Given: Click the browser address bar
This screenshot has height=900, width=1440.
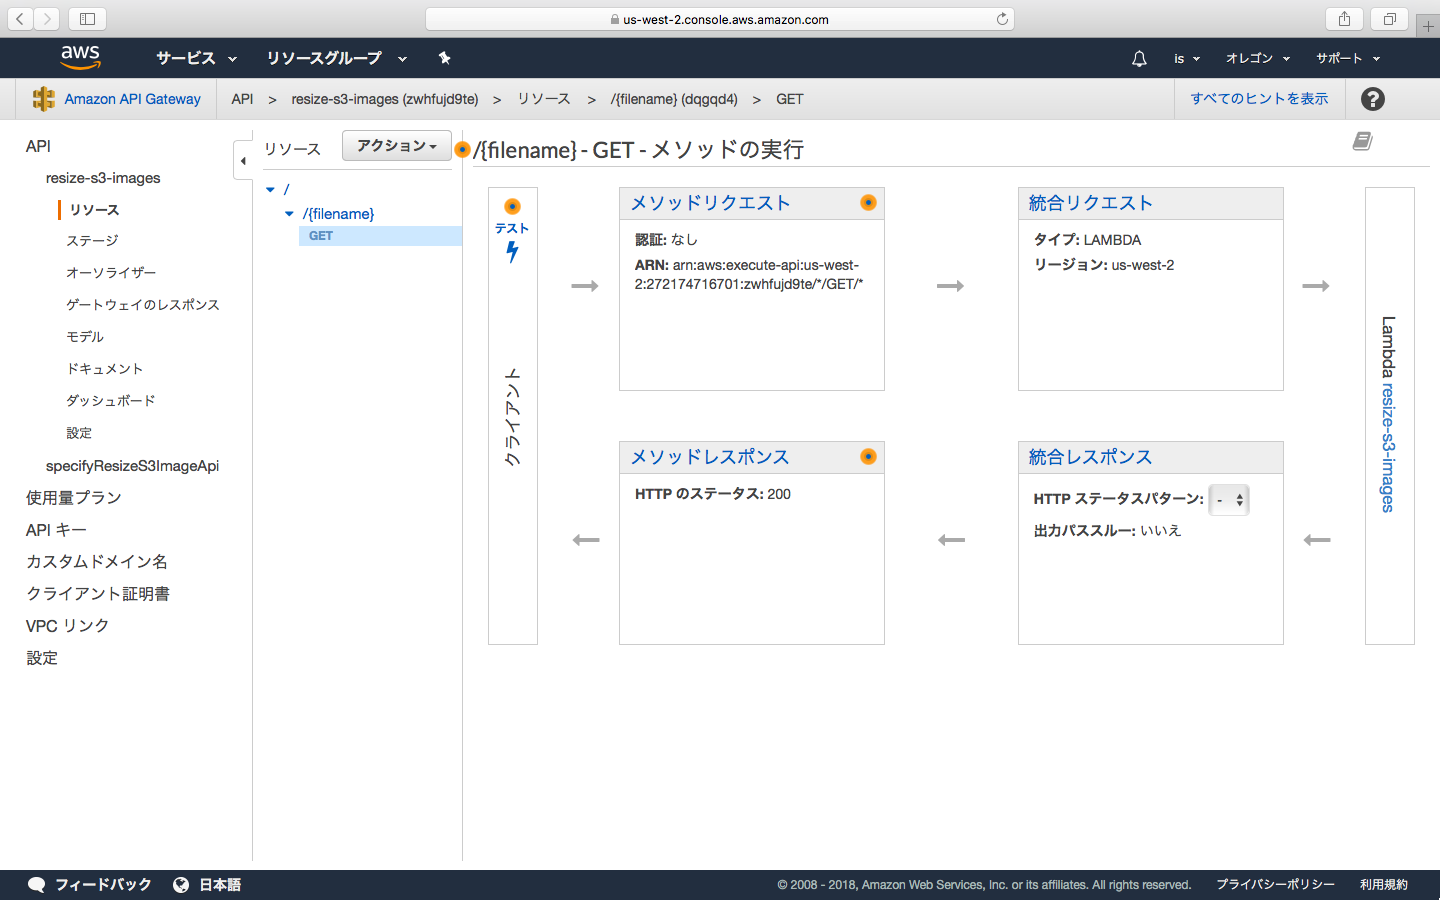Looking at the screenshot, I should pos(720,19).
